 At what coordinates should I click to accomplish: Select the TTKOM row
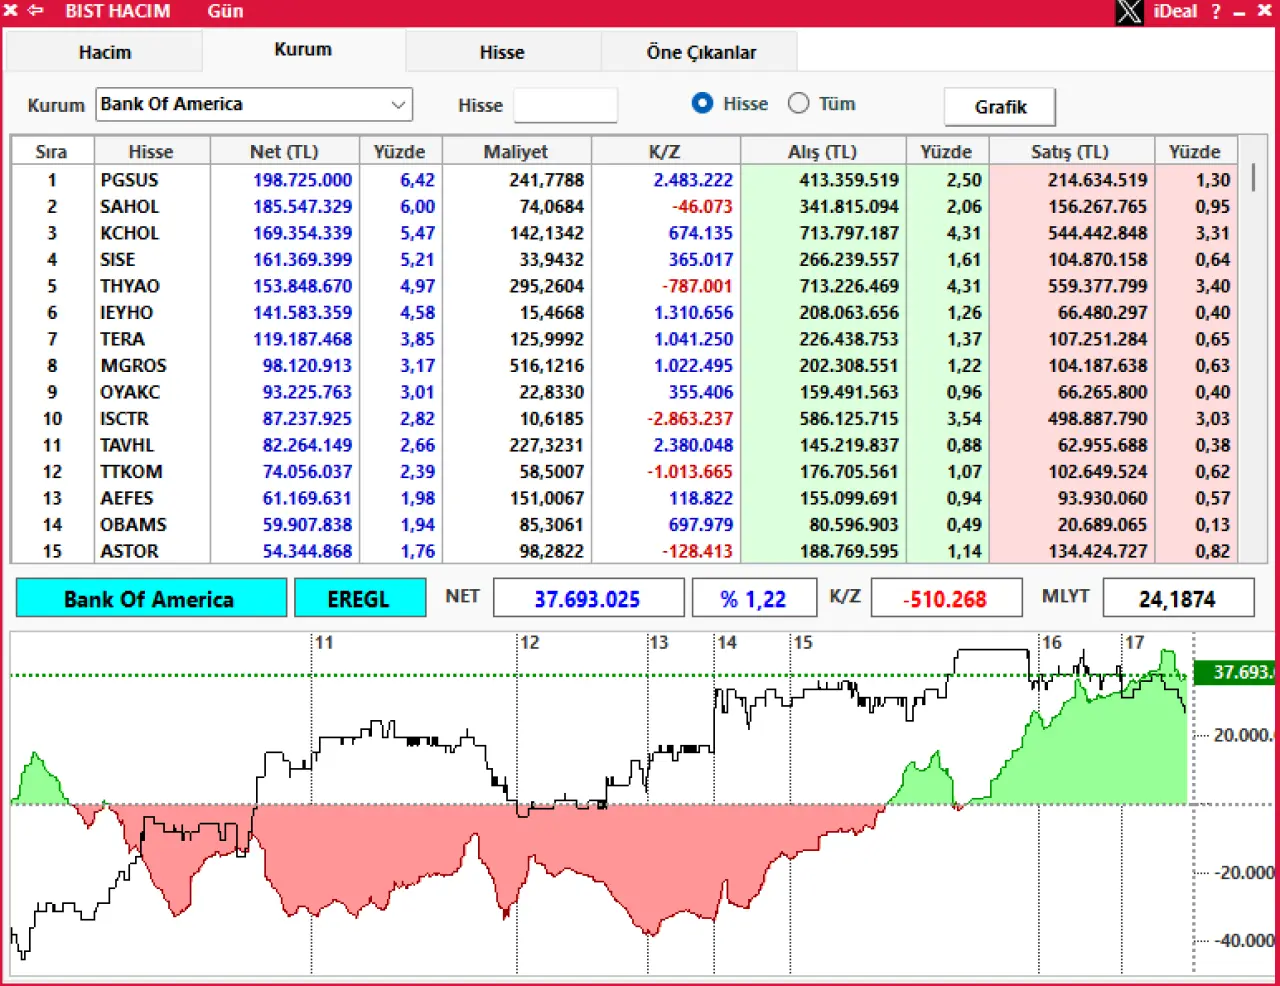pyautogui.click(x=624, y=471)
